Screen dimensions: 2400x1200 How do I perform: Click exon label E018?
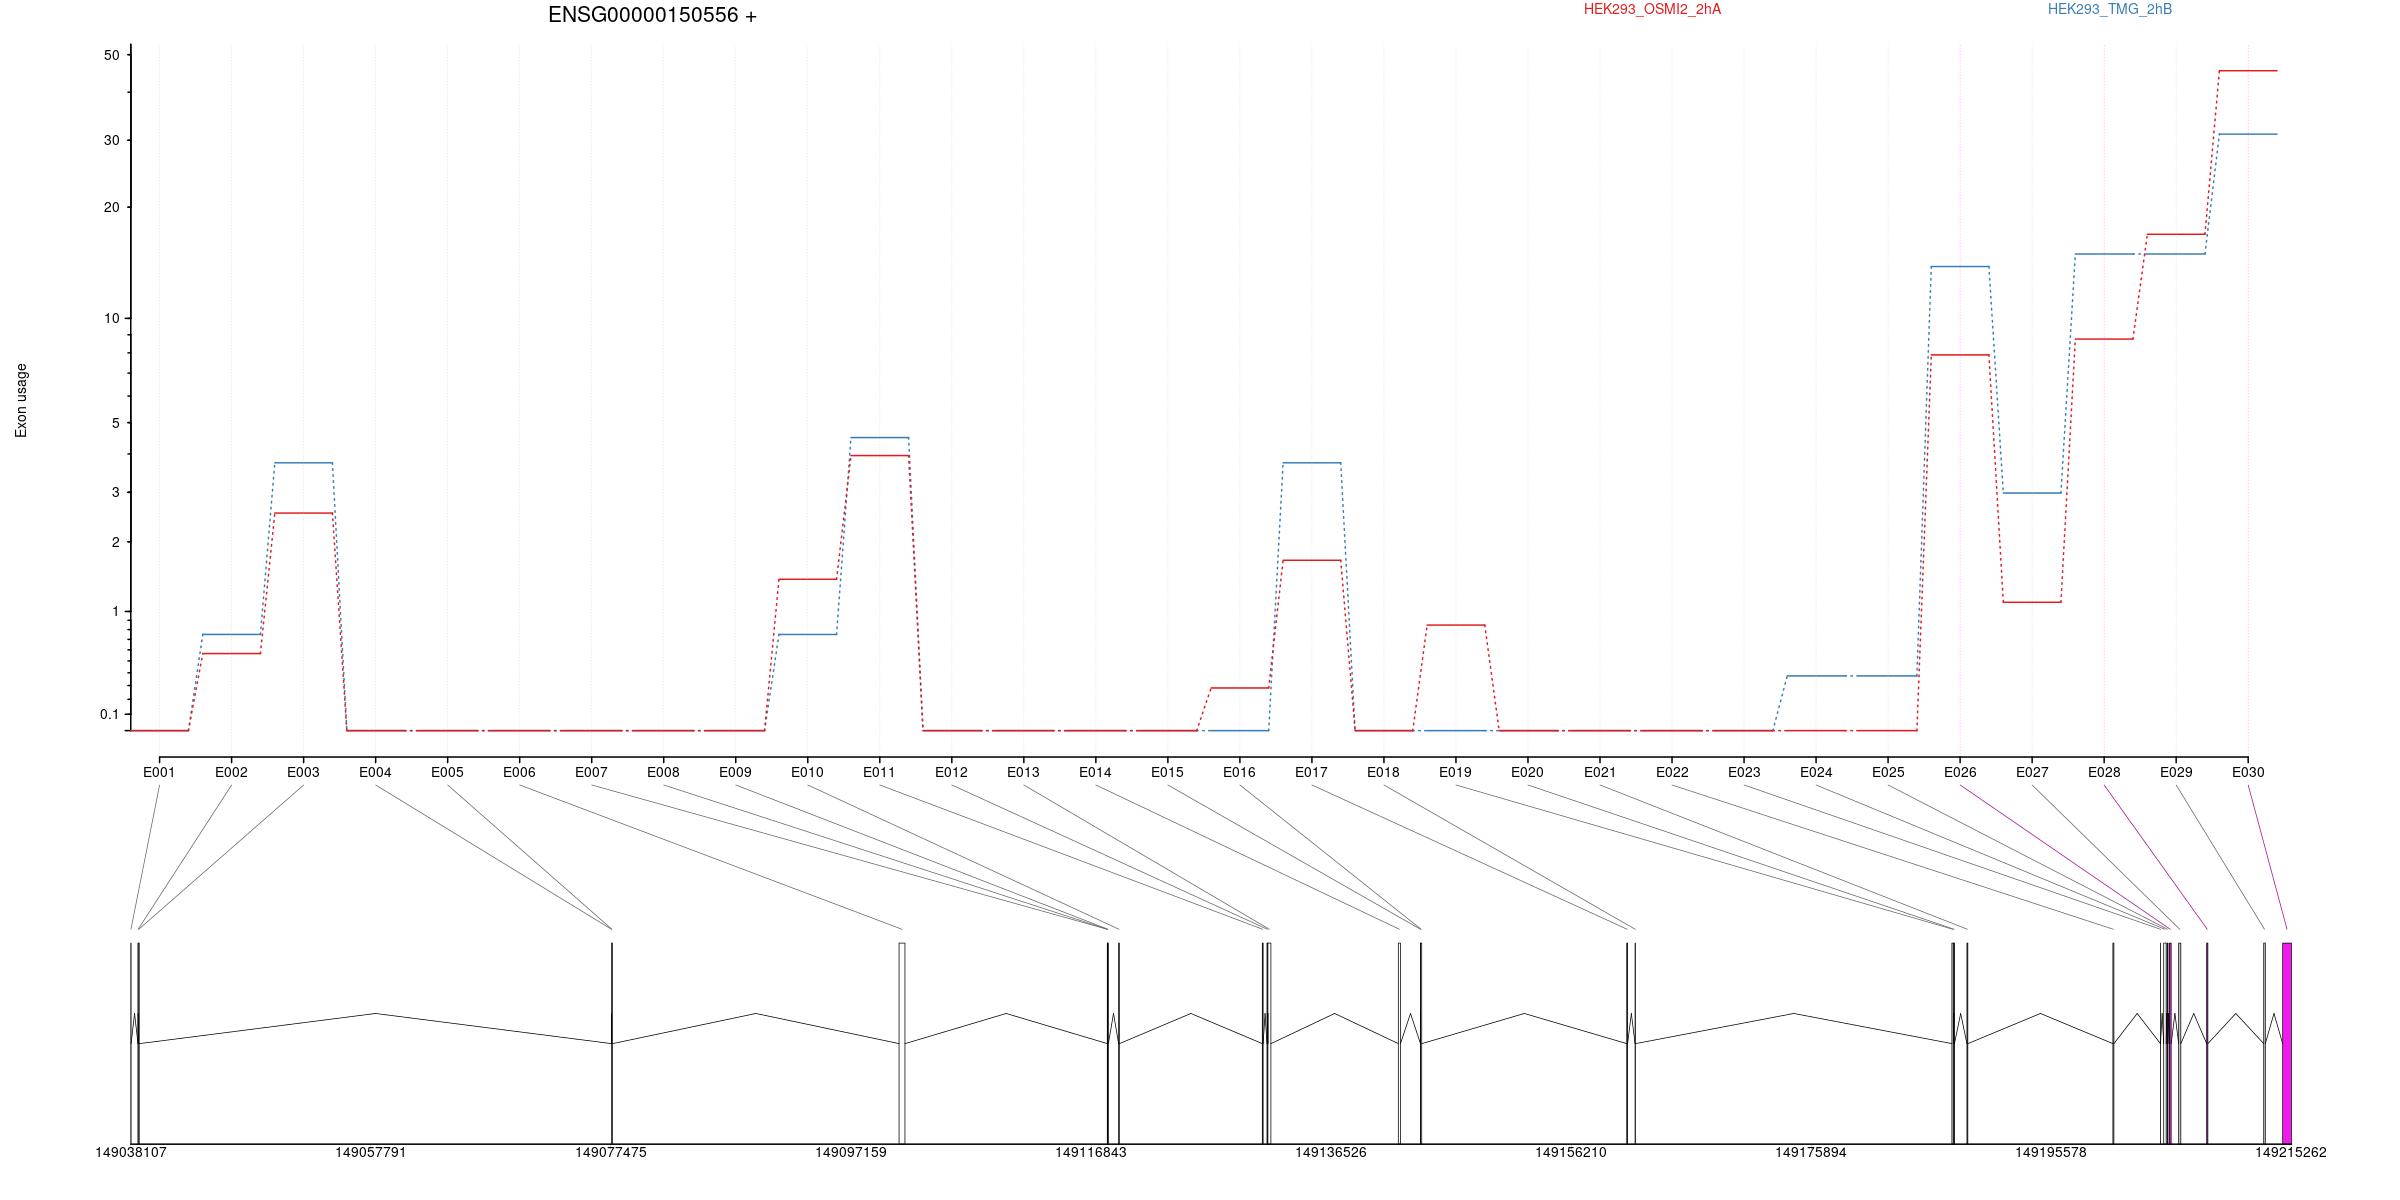(1383, 772)
